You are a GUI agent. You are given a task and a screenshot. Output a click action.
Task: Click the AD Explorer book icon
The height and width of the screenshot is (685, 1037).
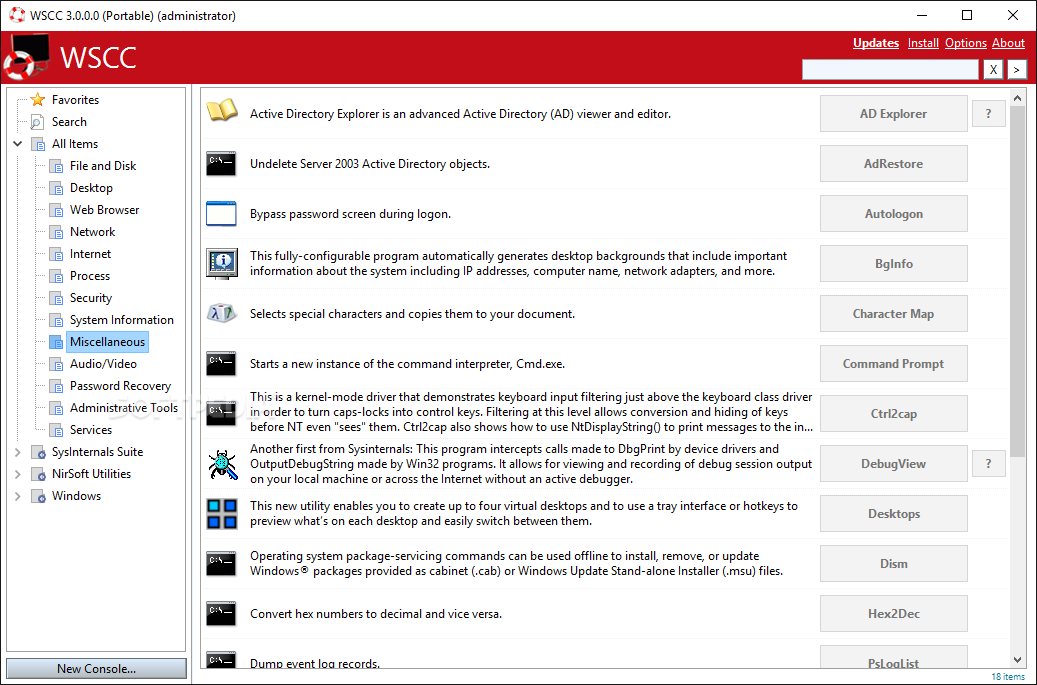click(222, 110)
